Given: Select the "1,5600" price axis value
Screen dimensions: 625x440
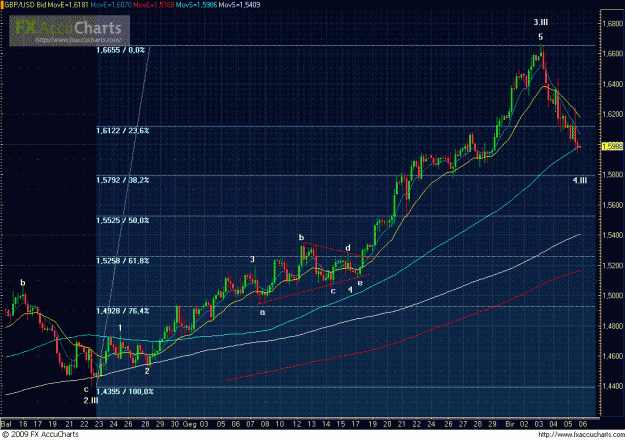Looking at the screenshot, I should pos(613,205).
